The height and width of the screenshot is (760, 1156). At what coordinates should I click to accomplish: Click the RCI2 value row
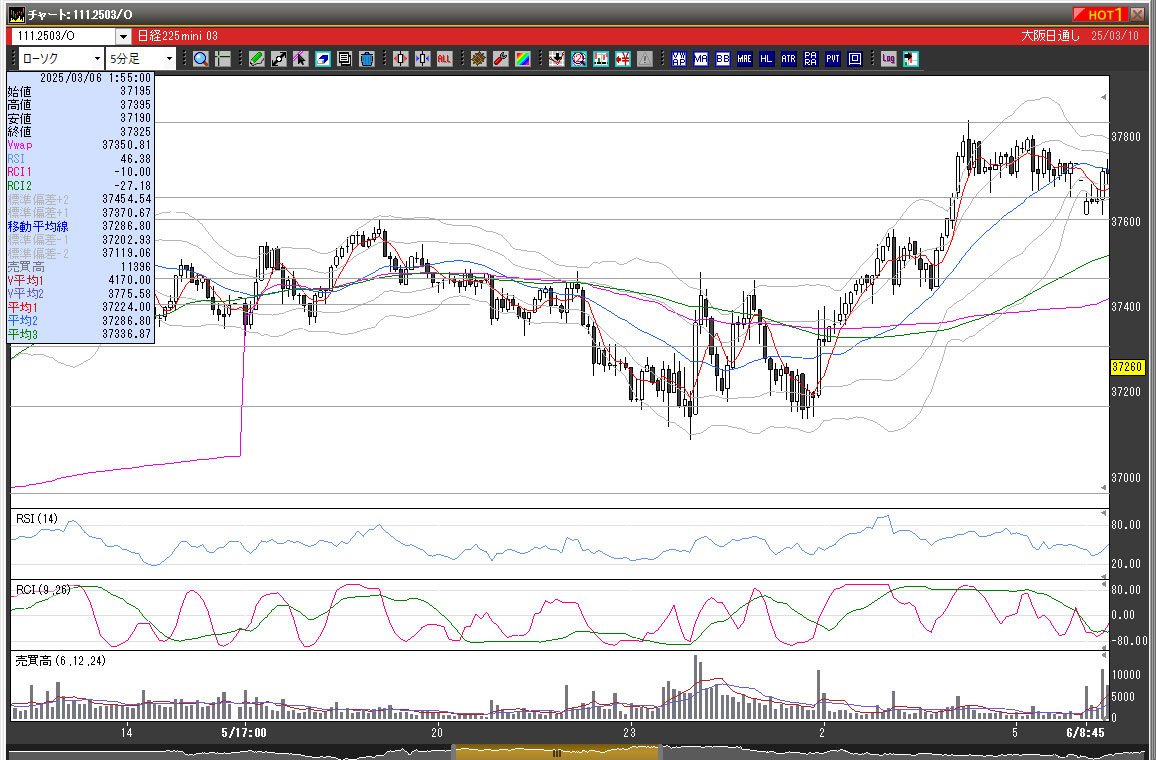coord(80,186)
